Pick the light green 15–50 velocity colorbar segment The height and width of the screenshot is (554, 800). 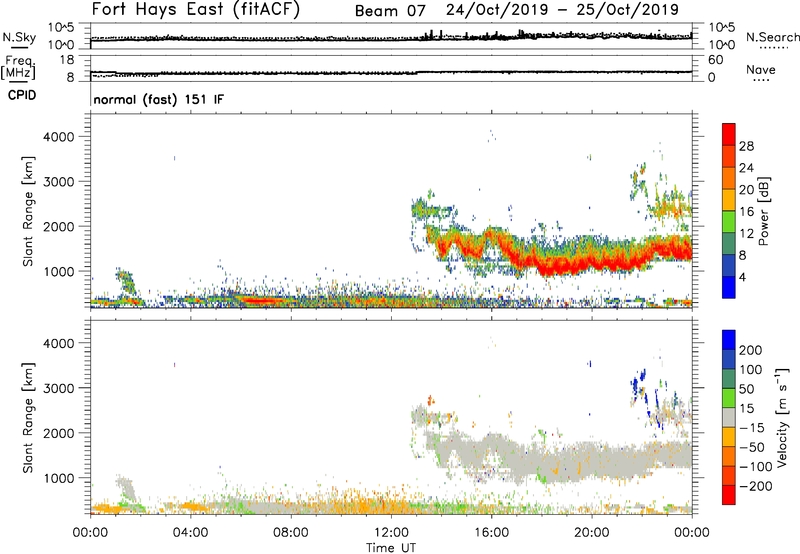coord(729,398)
